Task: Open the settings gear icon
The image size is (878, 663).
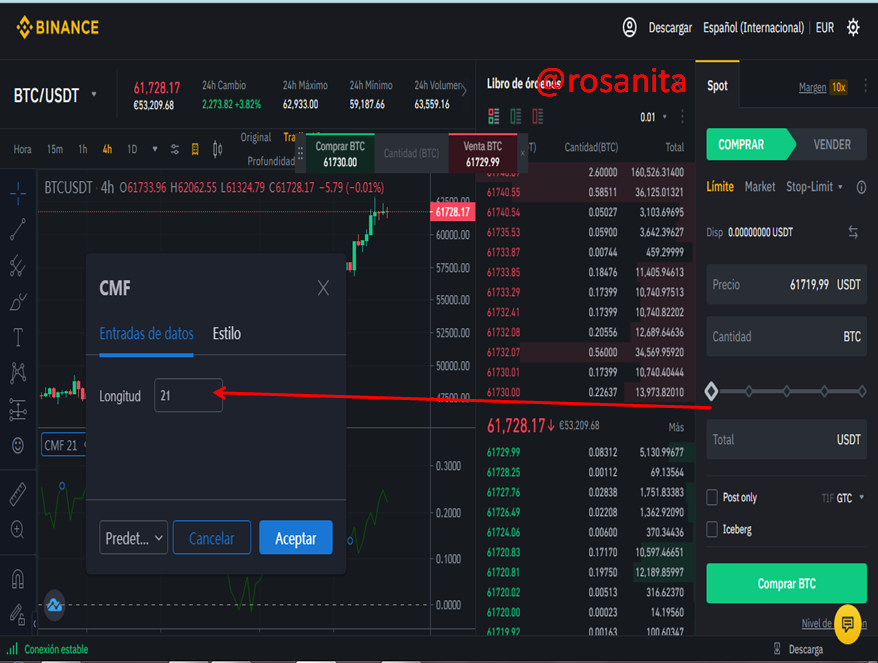Action: tap(853, 27)
